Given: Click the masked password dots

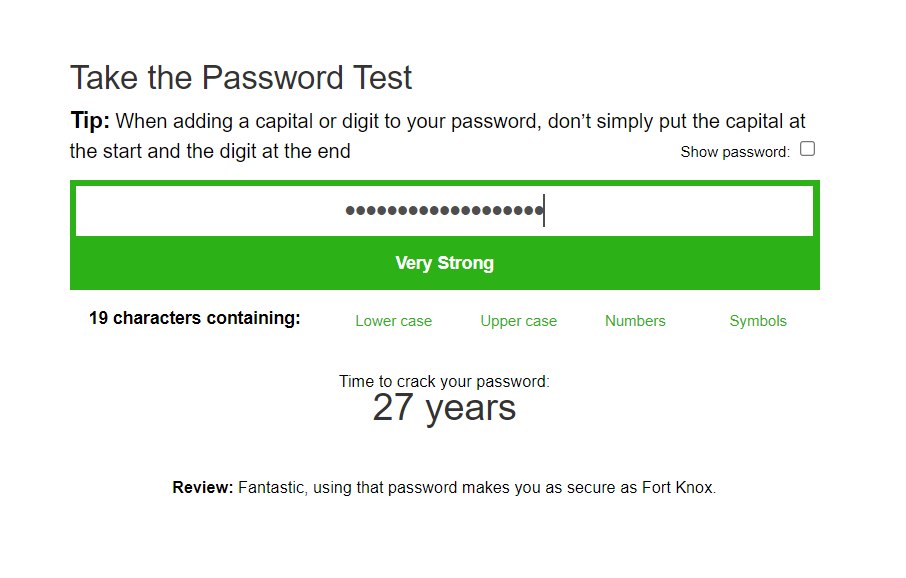Looking at the screenshot, I should point(444,210).
